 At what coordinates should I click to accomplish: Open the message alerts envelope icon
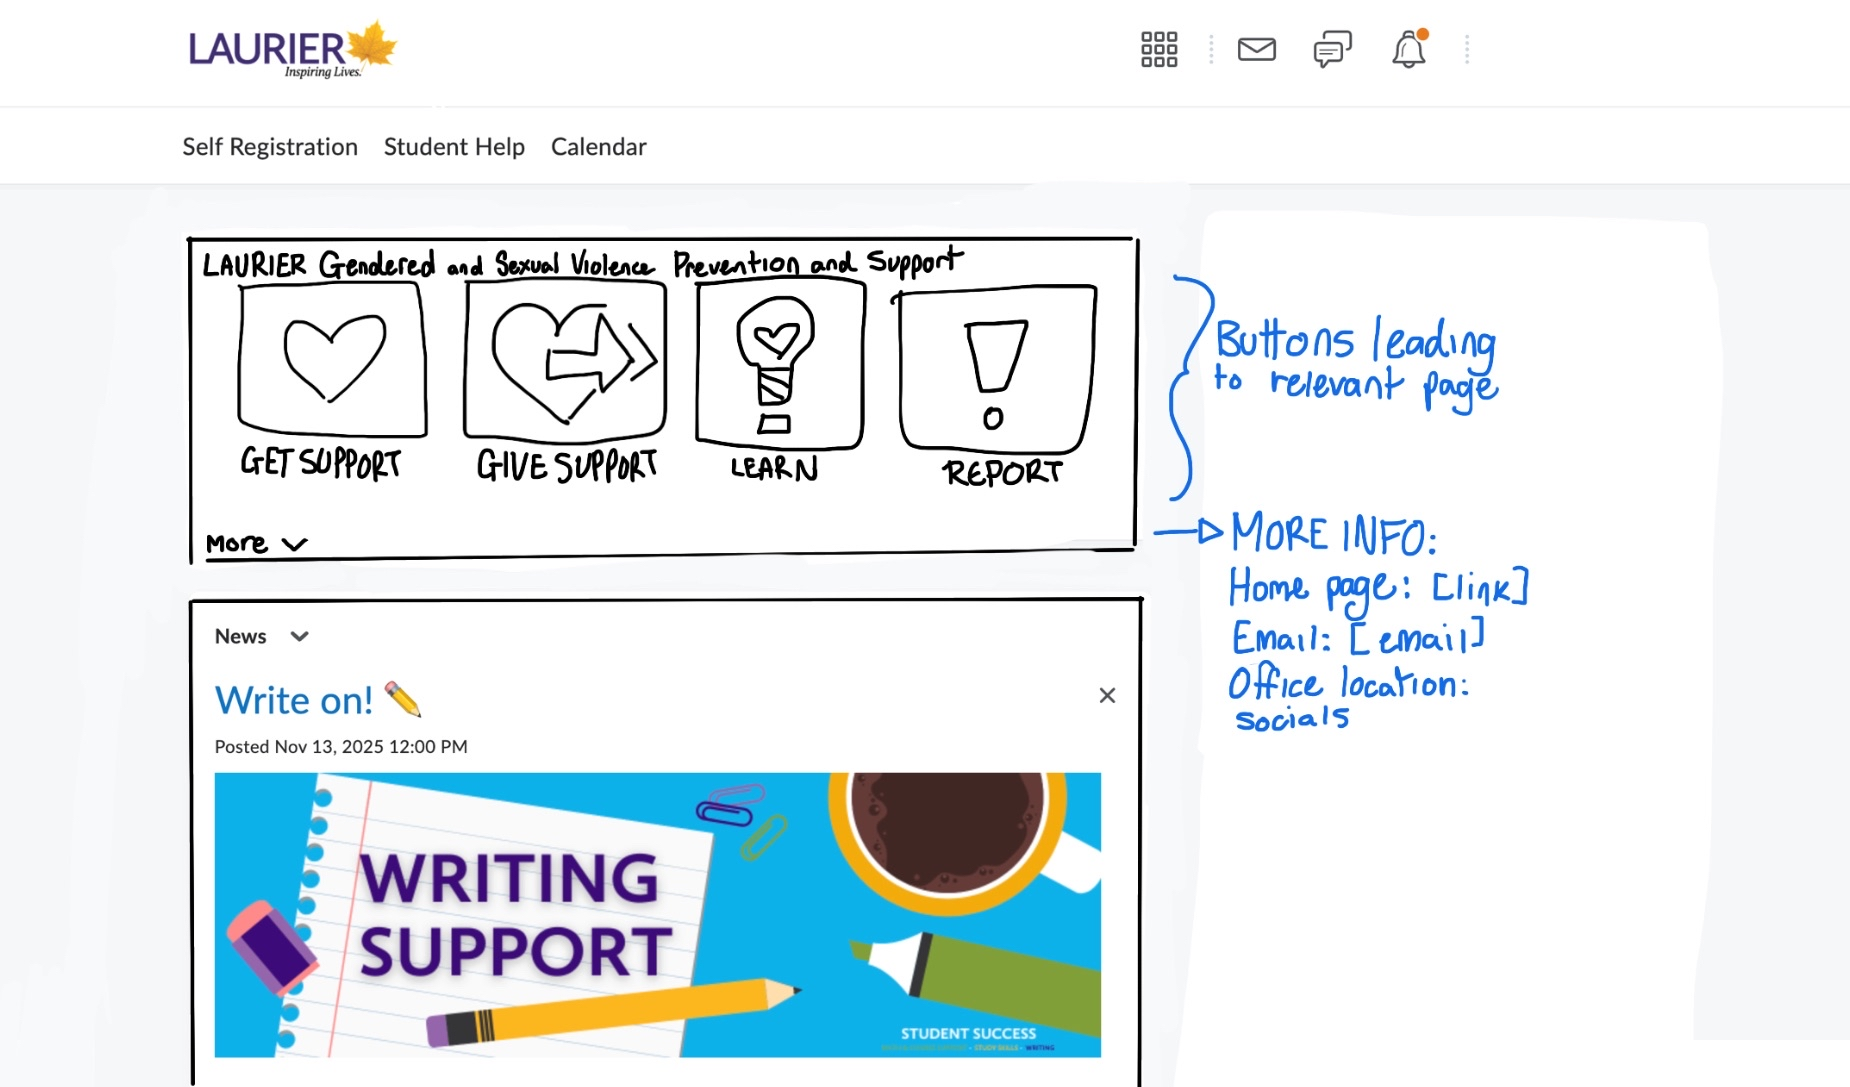[1257, 49]
